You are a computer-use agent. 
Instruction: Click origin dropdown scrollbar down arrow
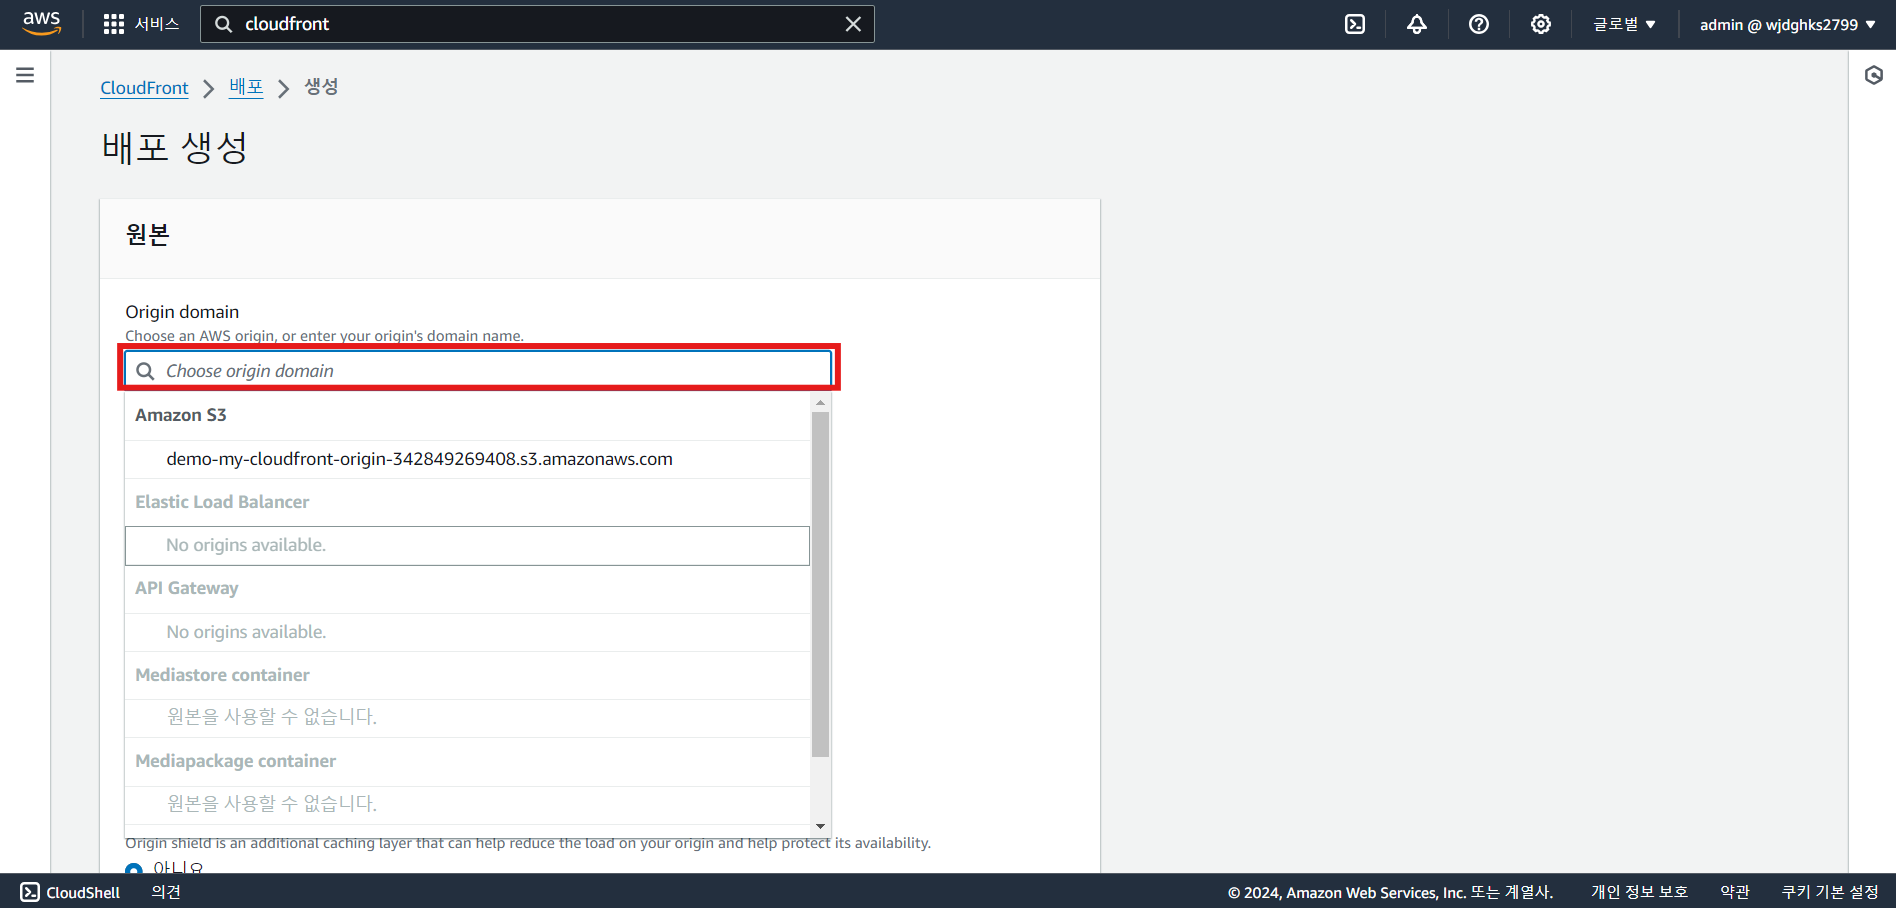pos(820,826)
